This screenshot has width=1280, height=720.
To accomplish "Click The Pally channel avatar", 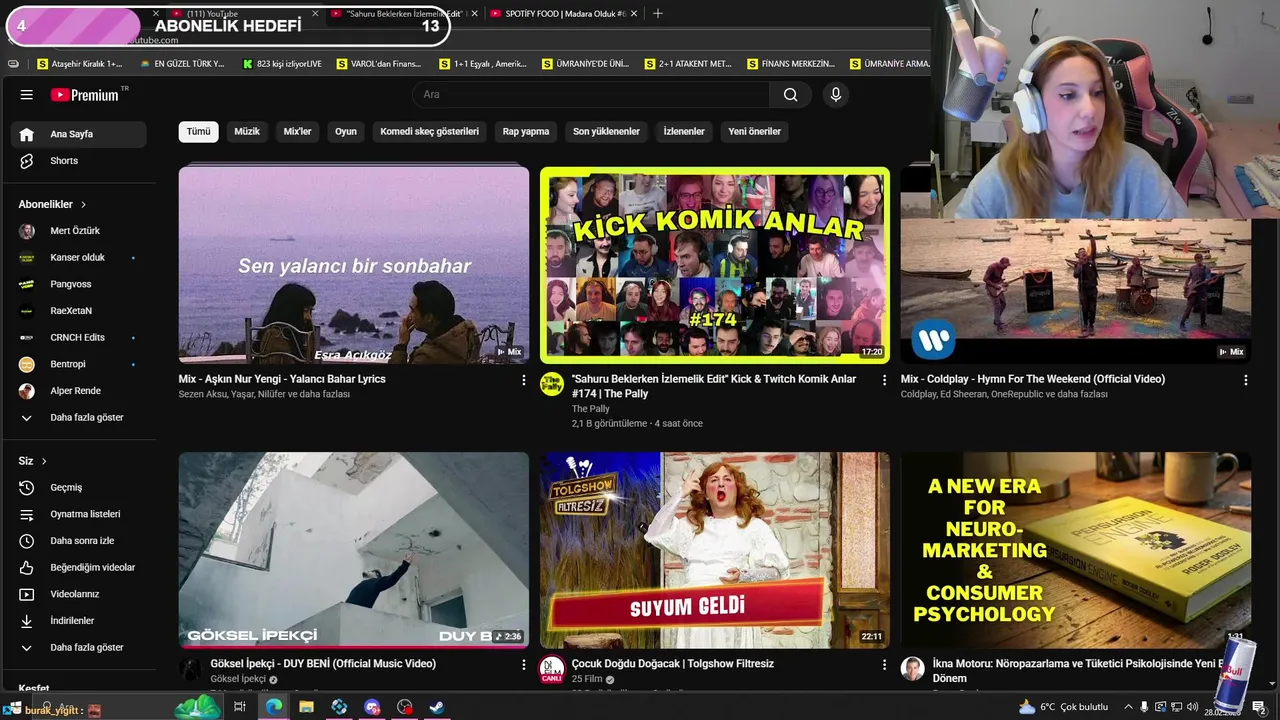I will (552, 384).
